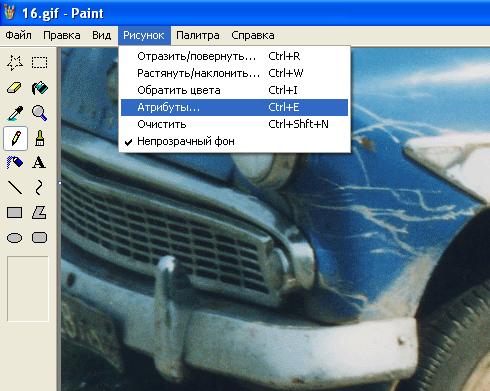Activate the Pick Color eyedropper tool
The height and width of the screenshot is (391, 490).
point(15,113)
